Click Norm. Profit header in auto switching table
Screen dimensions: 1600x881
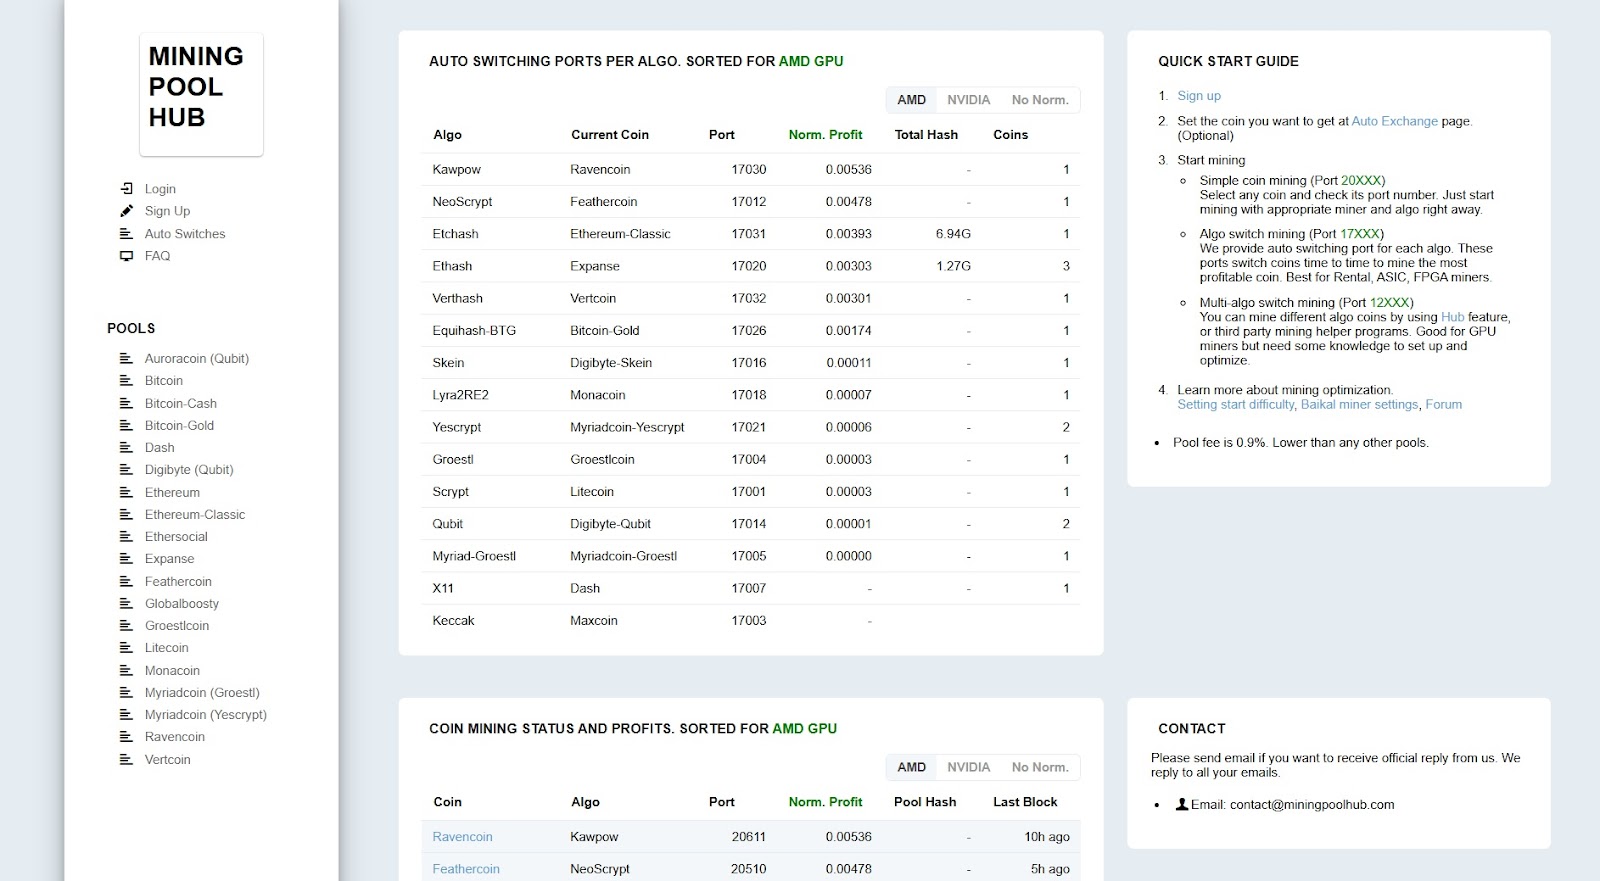click(825, 135)
